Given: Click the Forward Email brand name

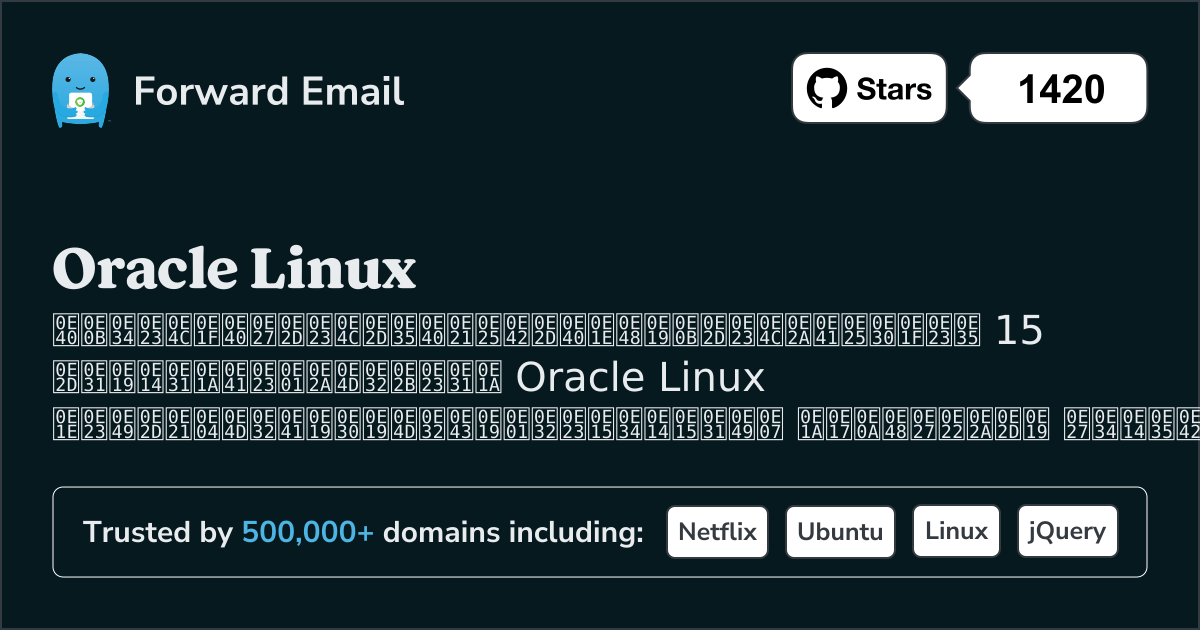Looking at the screenshot, I should click(x=269, y=92).
